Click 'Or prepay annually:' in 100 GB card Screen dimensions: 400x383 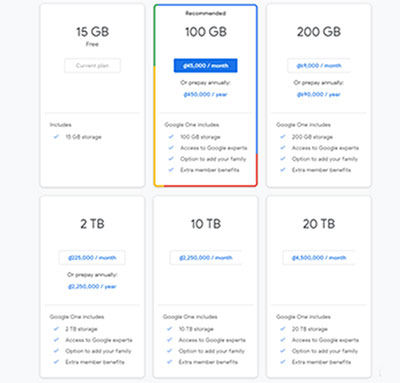206,83
